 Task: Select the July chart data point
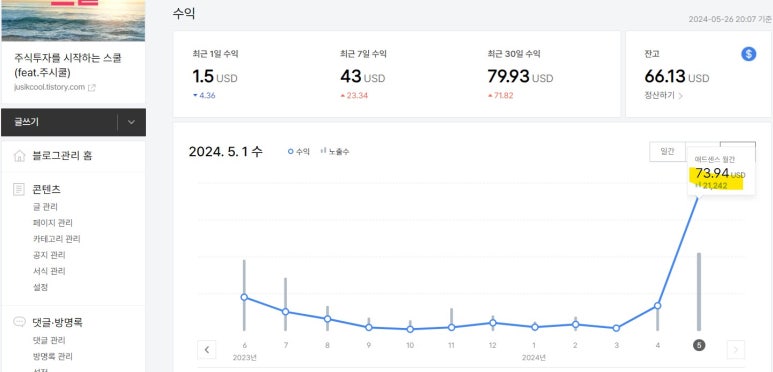[x=285, y=311]
